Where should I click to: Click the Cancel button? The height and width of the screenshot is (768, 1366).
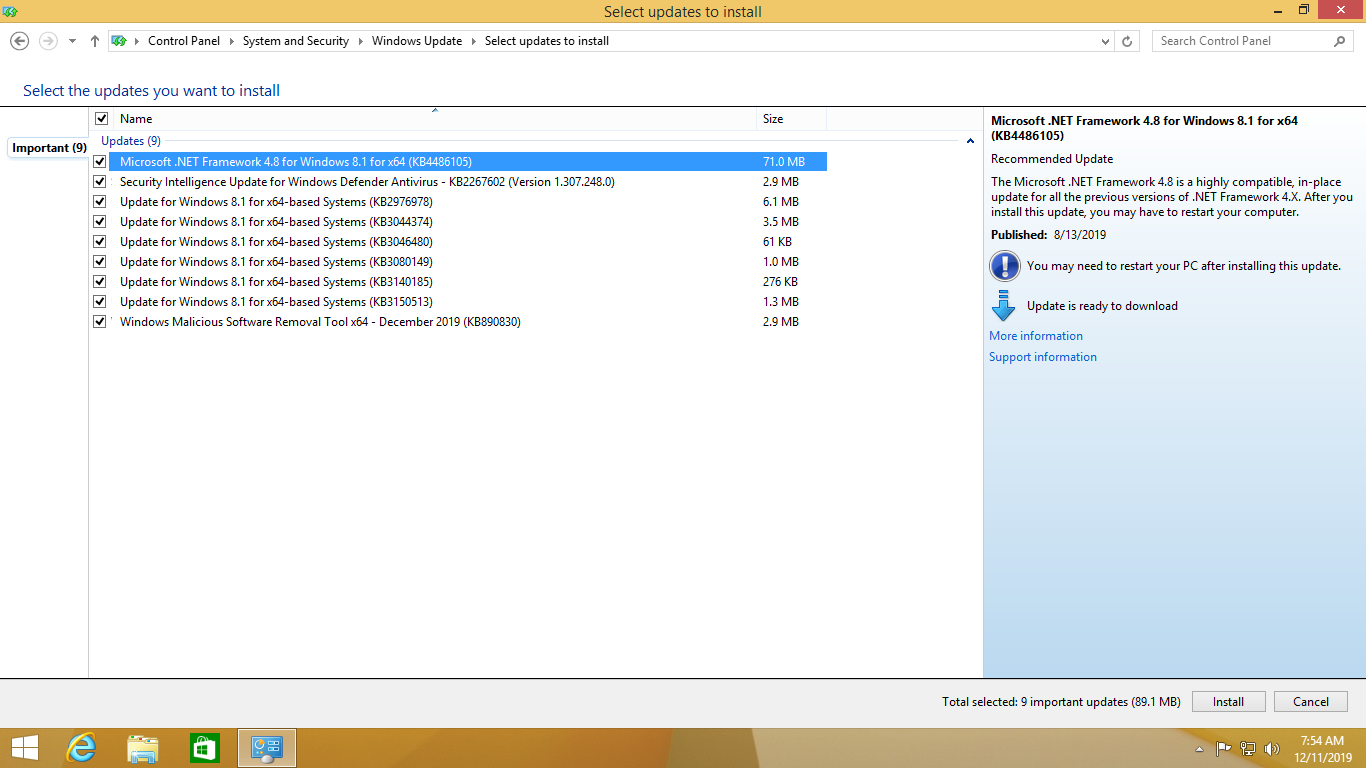click(1310, 702)
